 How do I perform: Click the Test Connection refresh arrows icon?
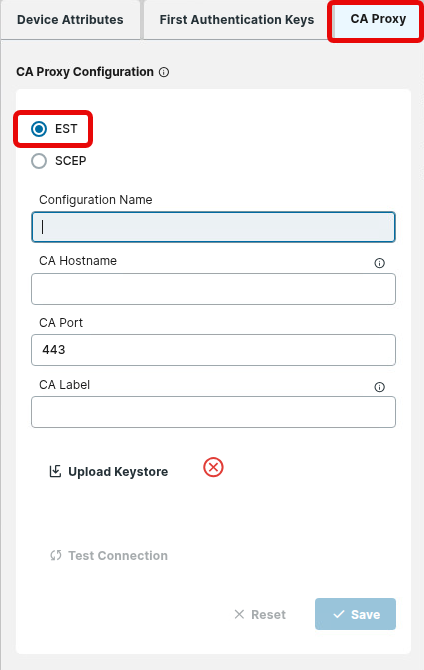(56, 555)
